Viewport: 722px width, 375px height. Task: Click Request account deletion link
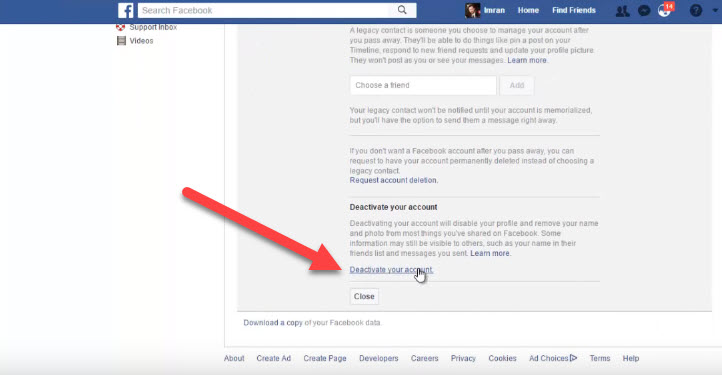coord(393,180)
